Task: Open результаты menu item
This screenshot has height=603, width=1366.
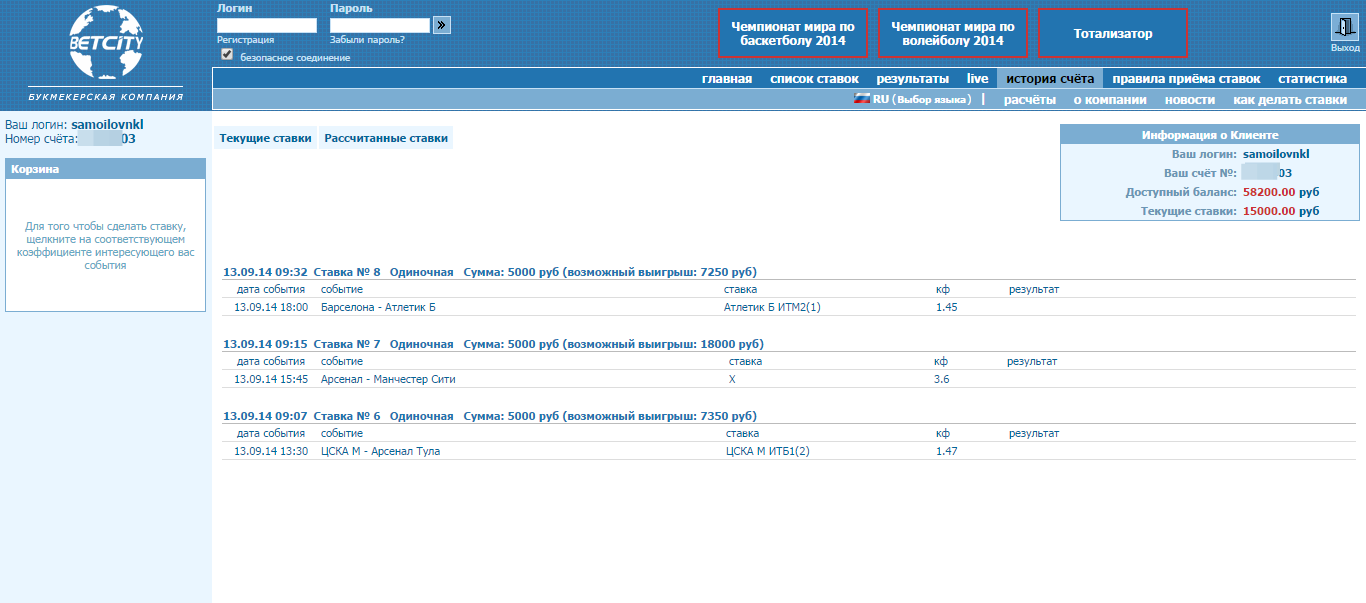Action: (x=913, y=78)
